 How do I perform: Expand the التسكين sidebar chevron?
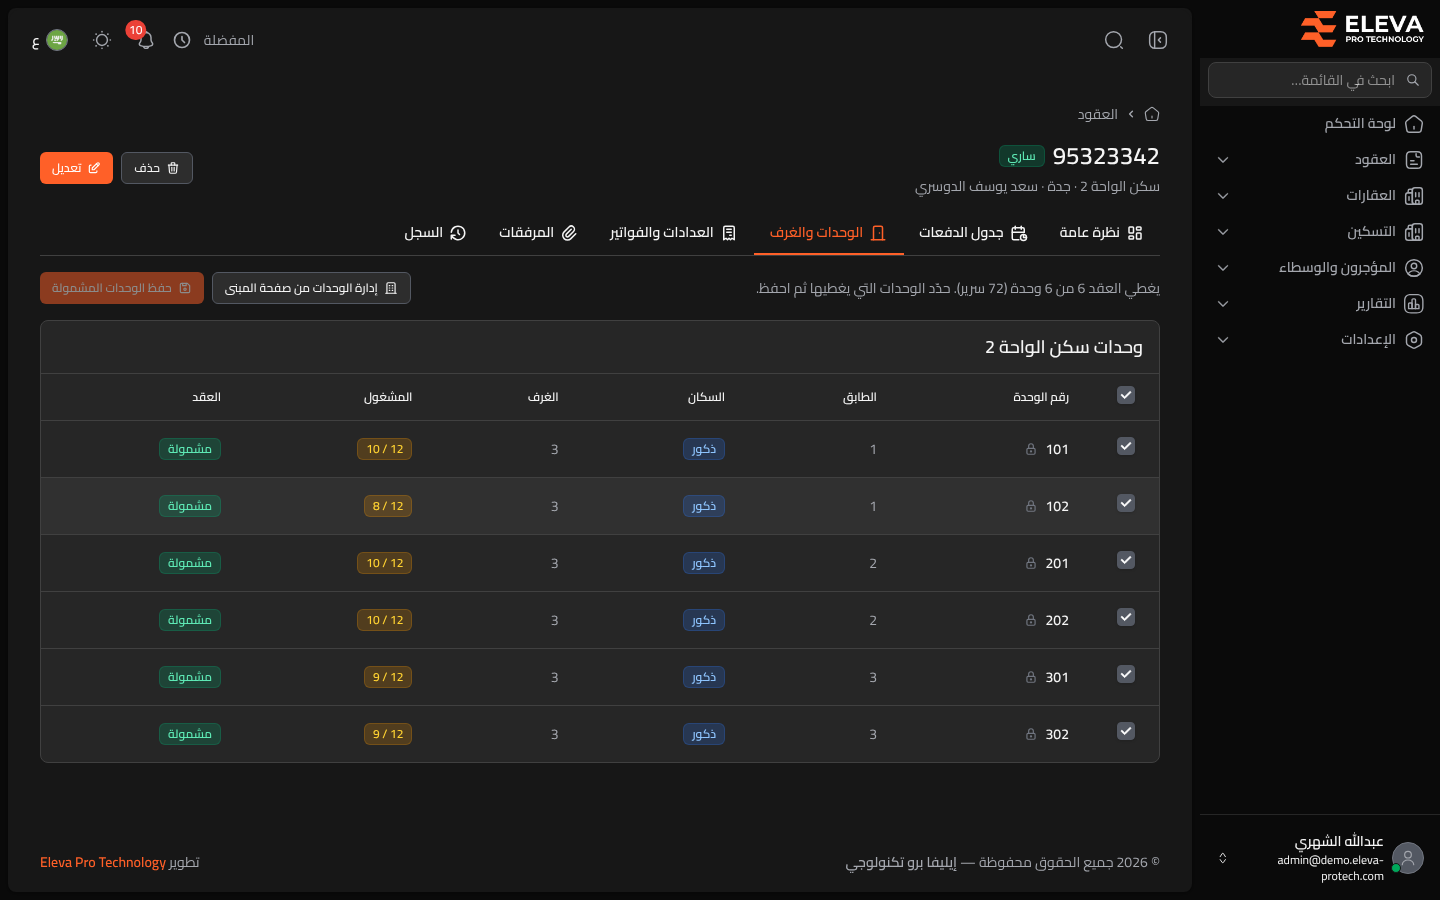click(x=1223, y=232)
